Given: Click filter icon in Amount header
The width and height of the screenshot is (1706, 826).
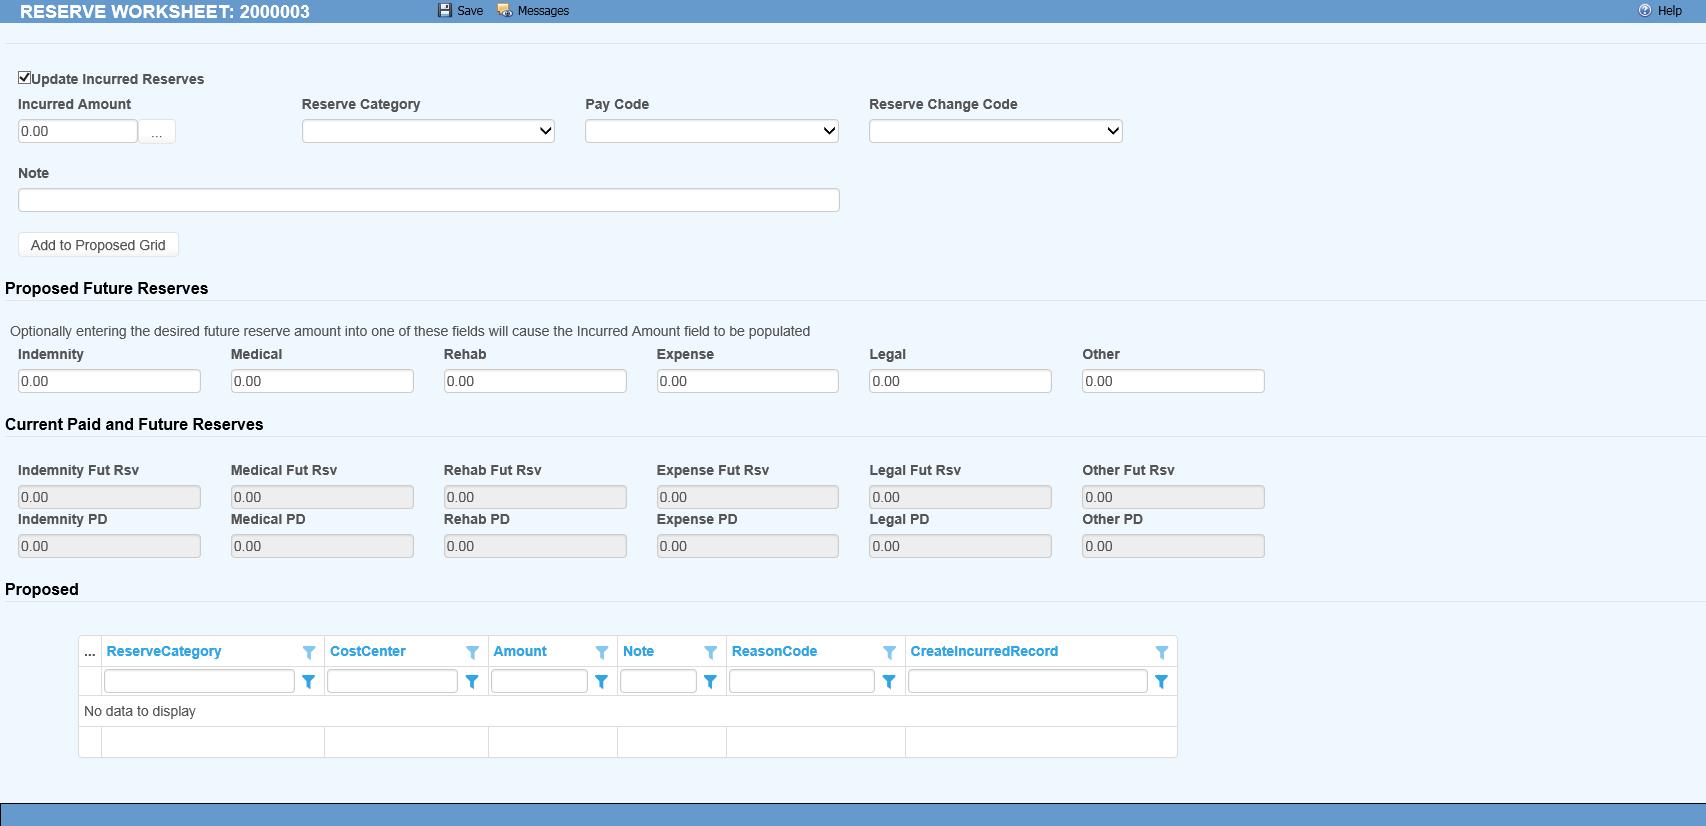Looking at the screenshot, I should click(x=602, y=652).
